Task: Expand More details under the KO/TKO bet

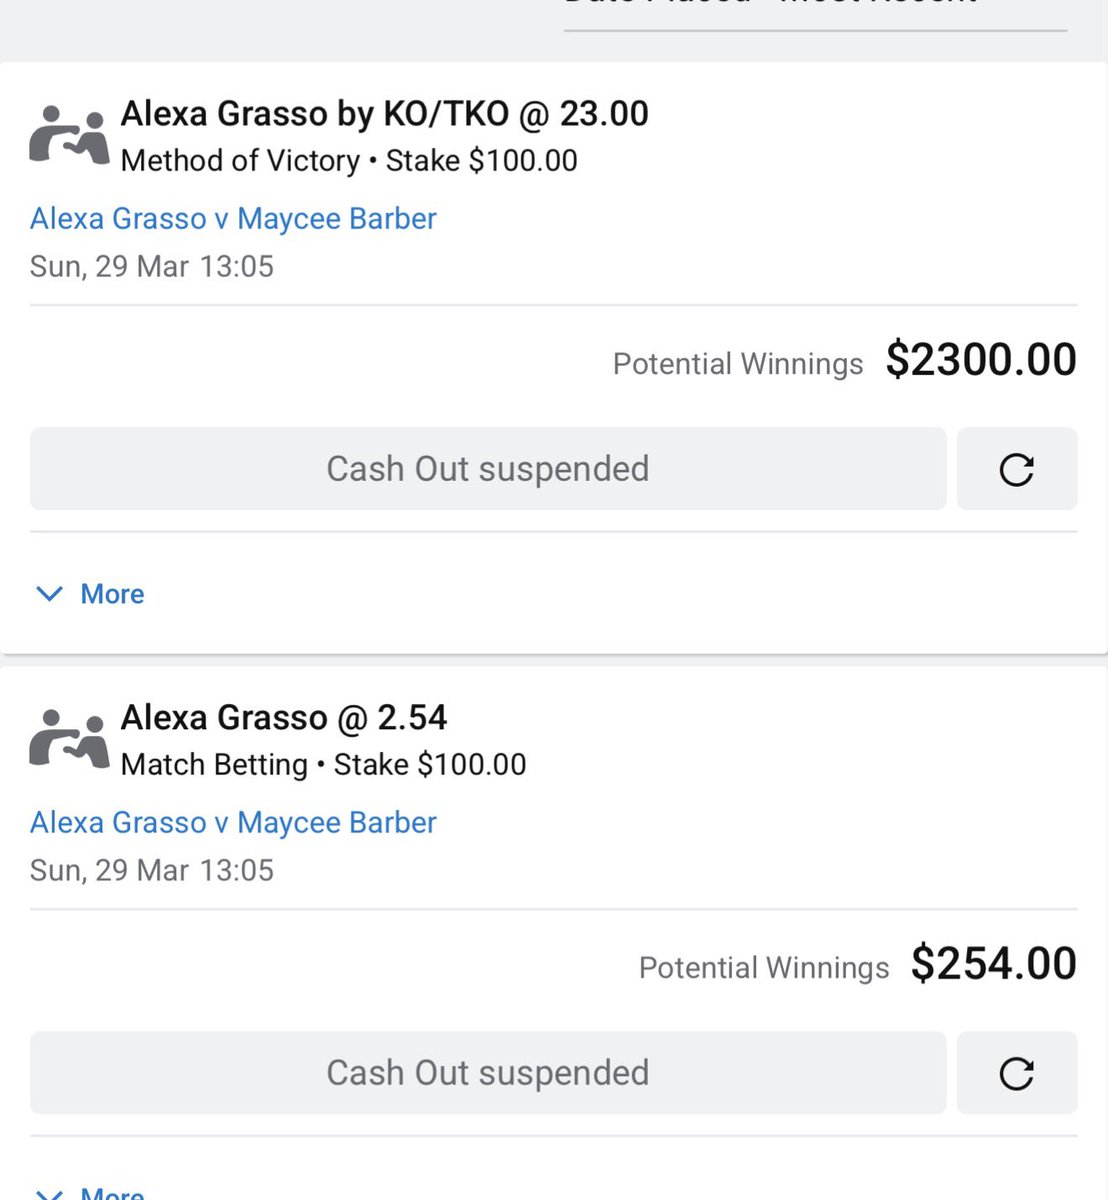Action: point(90,594)
